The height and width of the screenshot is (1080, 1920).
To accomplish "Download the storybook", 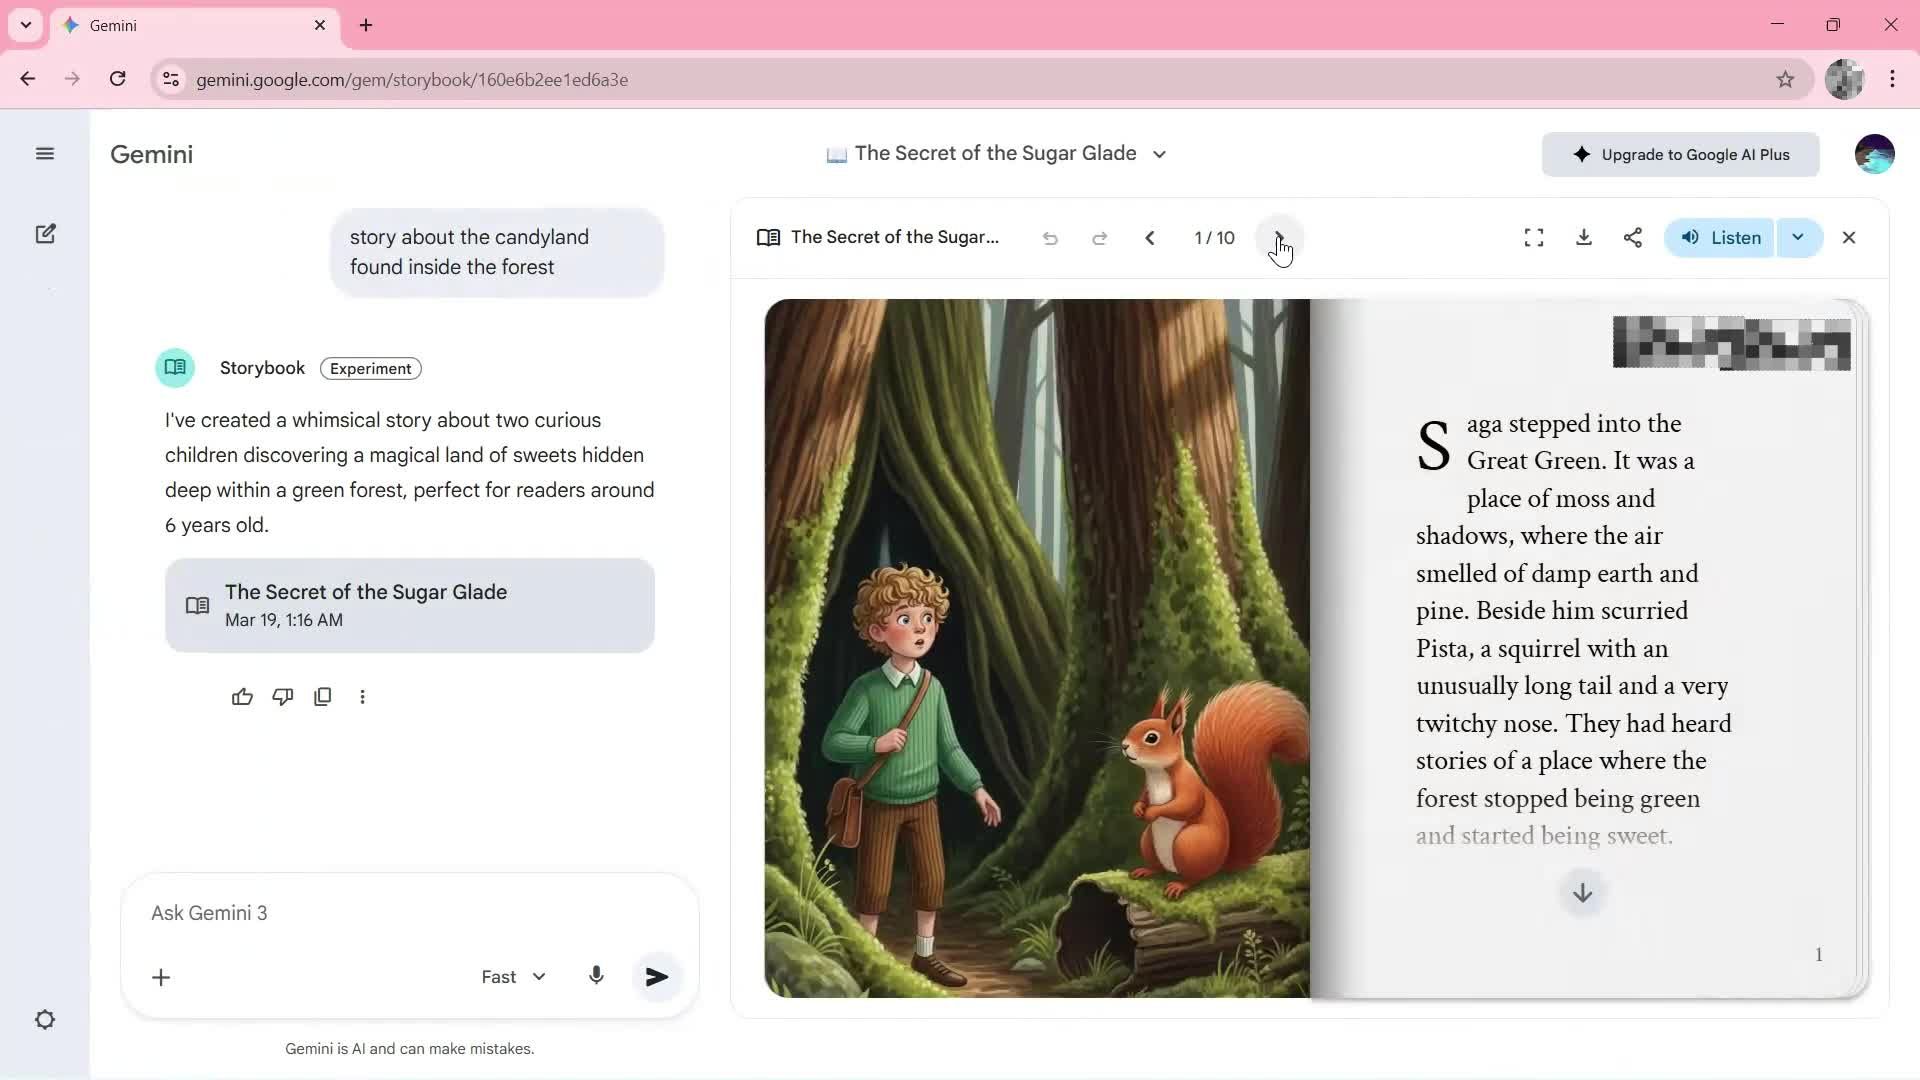I will (x=1583, y=238).
